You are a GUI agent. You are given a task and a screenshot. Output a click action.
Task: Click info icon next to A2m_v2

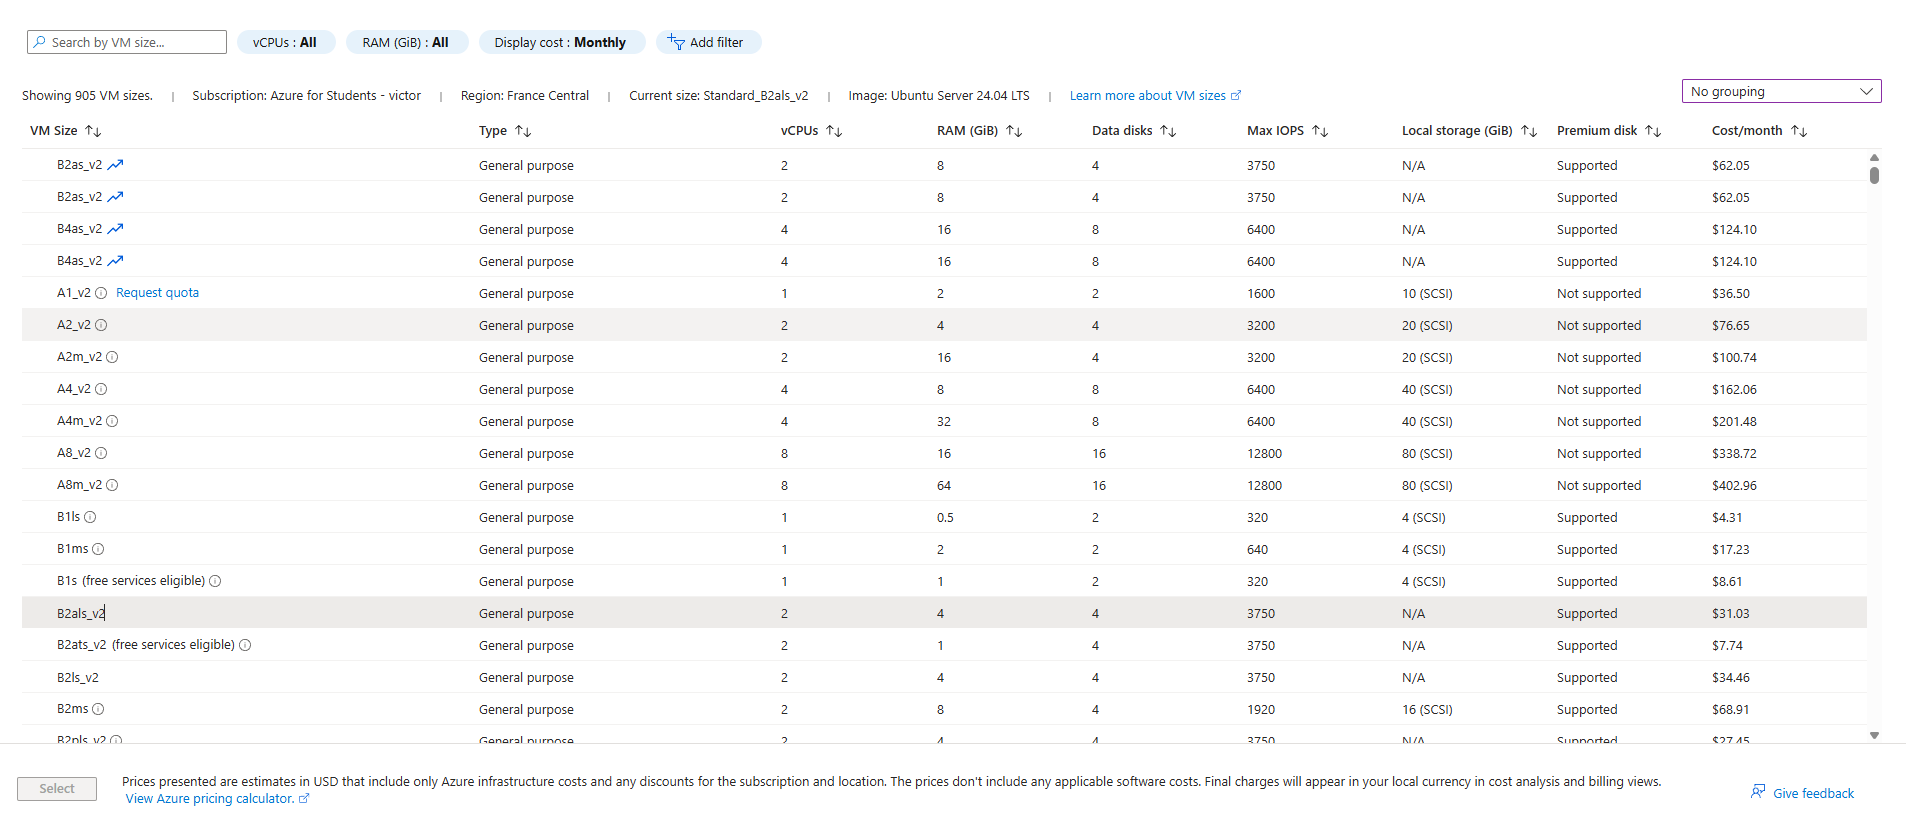tap(112, 357)
